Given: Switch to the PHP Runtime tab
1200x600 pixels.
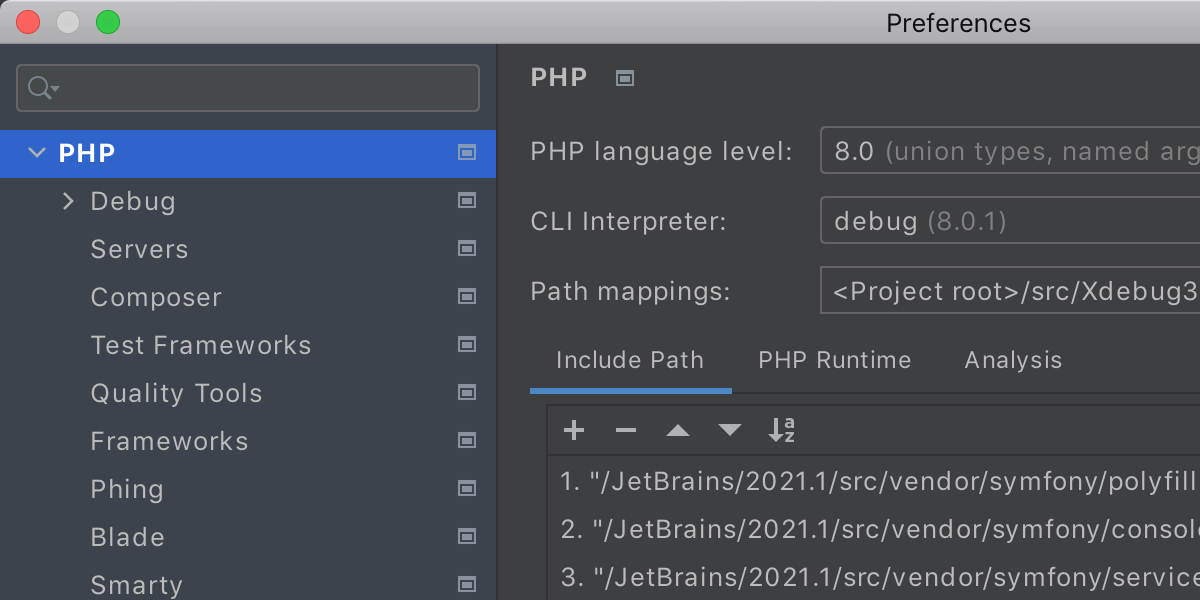Looking at the screenshot, I should [x=834, y=360].
